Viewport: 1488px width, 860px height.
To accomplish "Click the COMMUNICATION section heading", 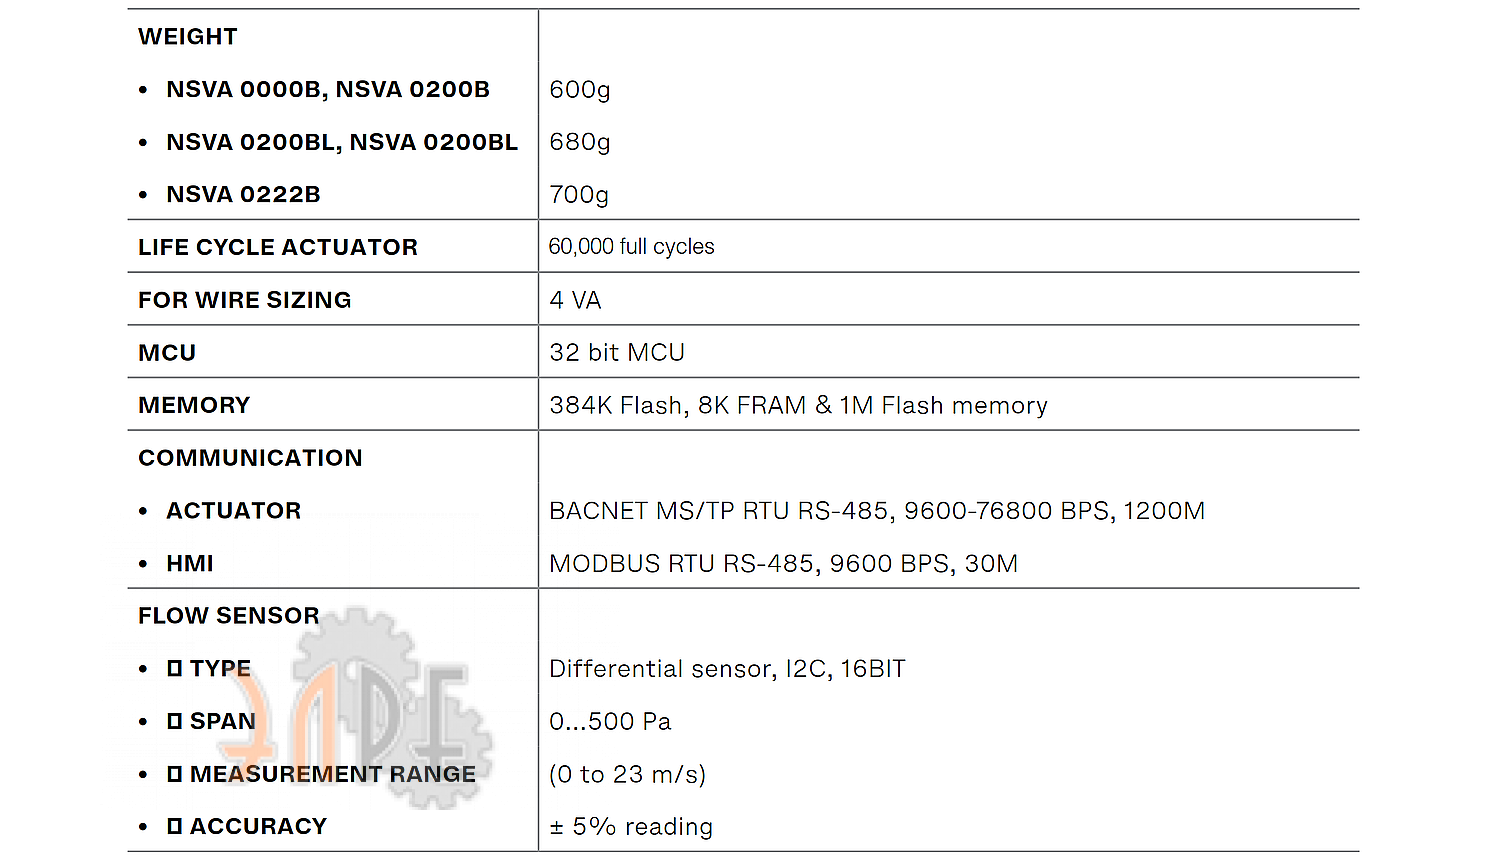I will click(250, 458).
